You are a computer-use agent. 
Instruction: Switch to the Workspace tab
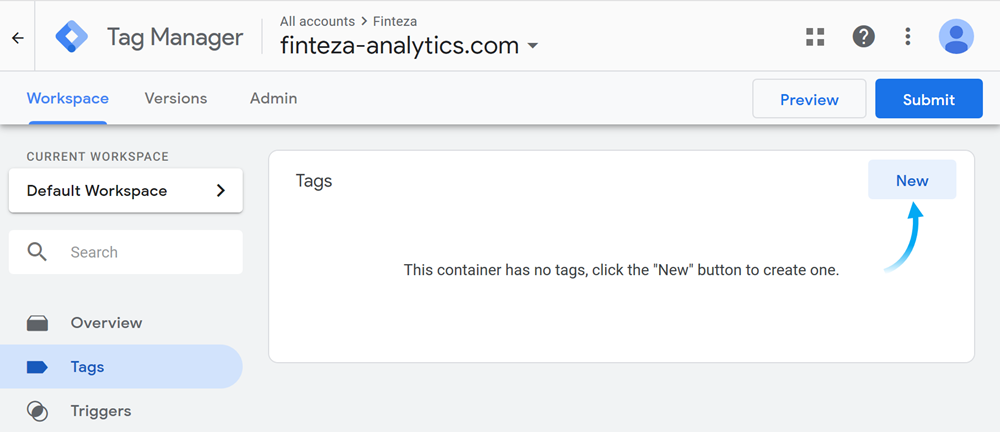[68, 99]
